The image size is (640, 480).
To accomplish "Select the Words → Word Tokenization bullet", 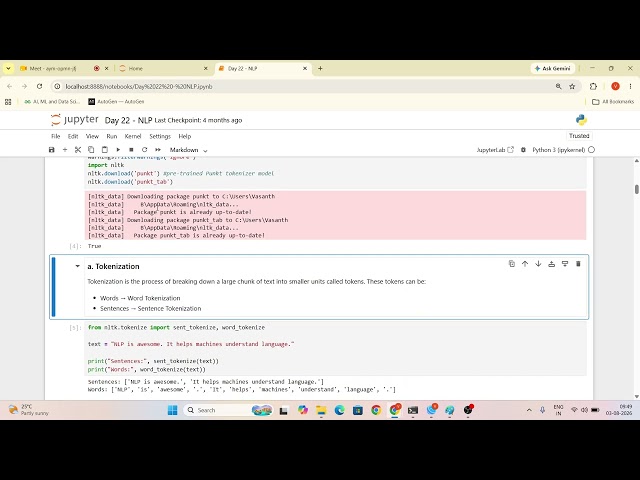I will [140, 298].
